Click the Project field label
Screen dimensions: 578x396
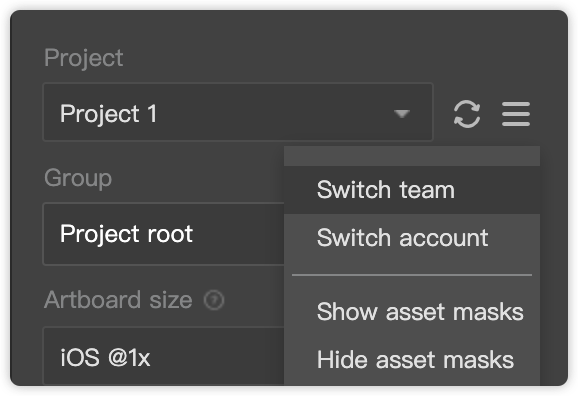coord(84,58)
